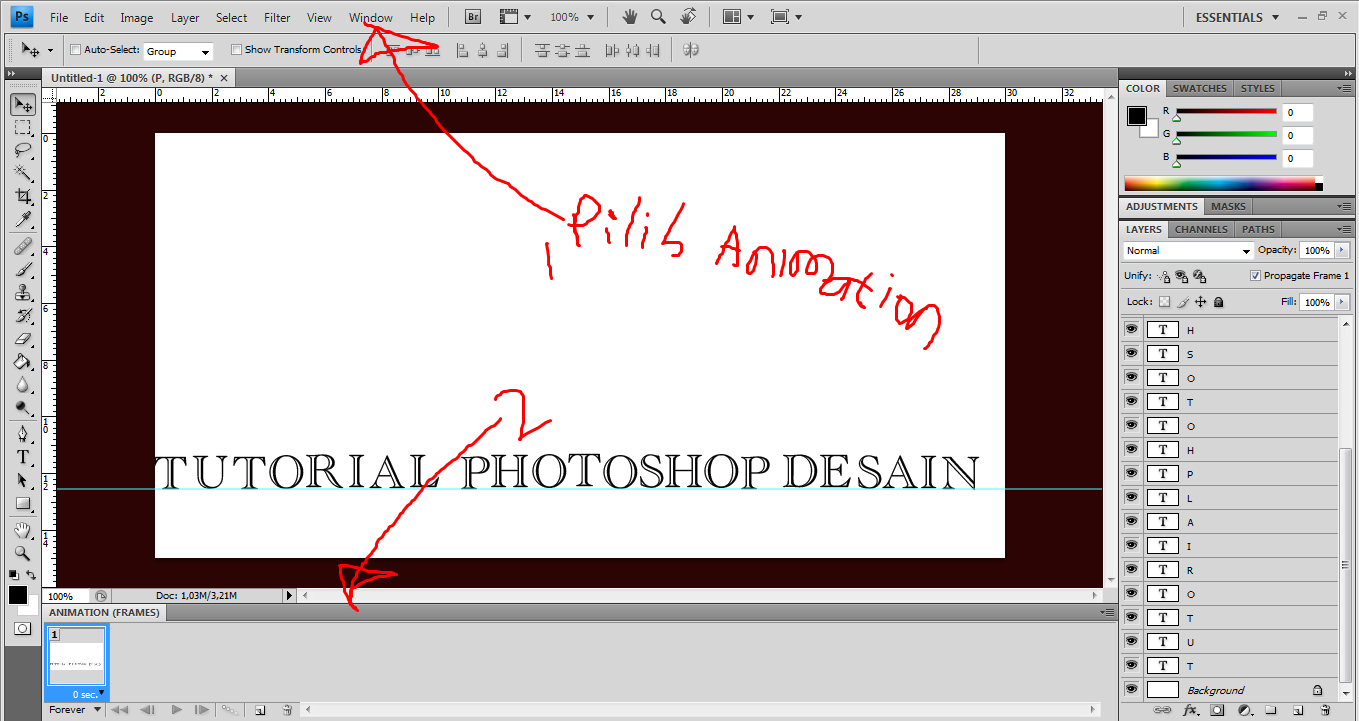Select the Rectangle shape tool
Viewport: 1359px width, 721px height.
(x=23, y=503)
